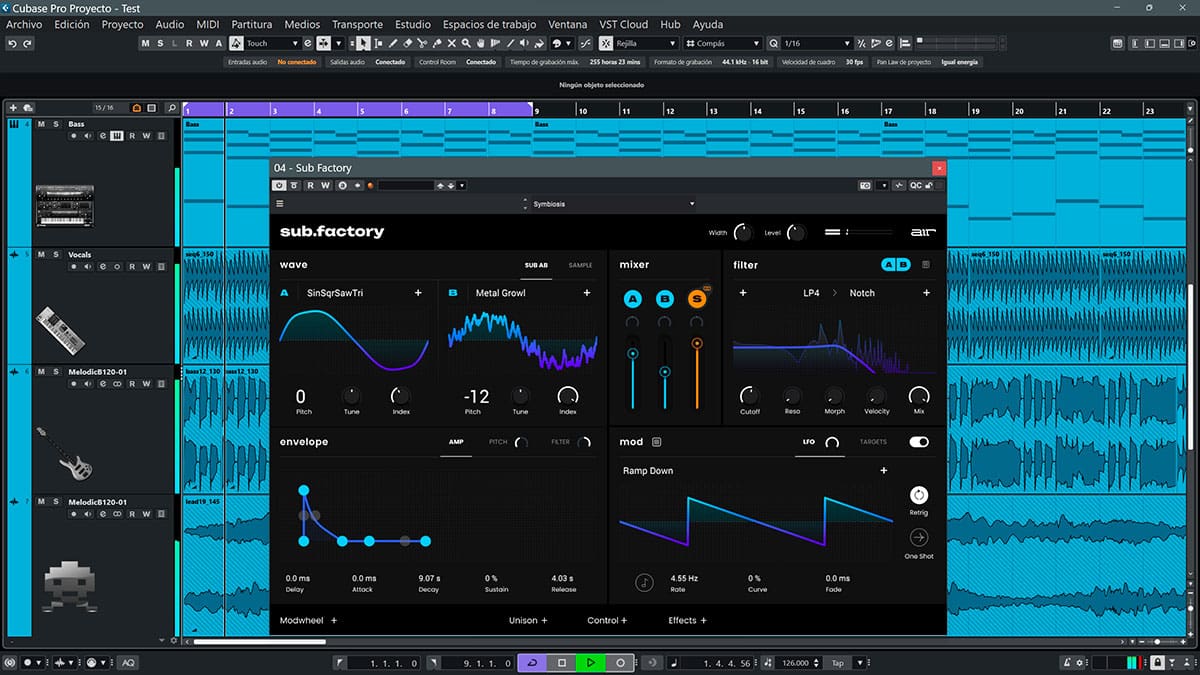This screenshot has width=1200, height=675.
Task: Select the Mute X tool
Action: (x=452, y=43)
